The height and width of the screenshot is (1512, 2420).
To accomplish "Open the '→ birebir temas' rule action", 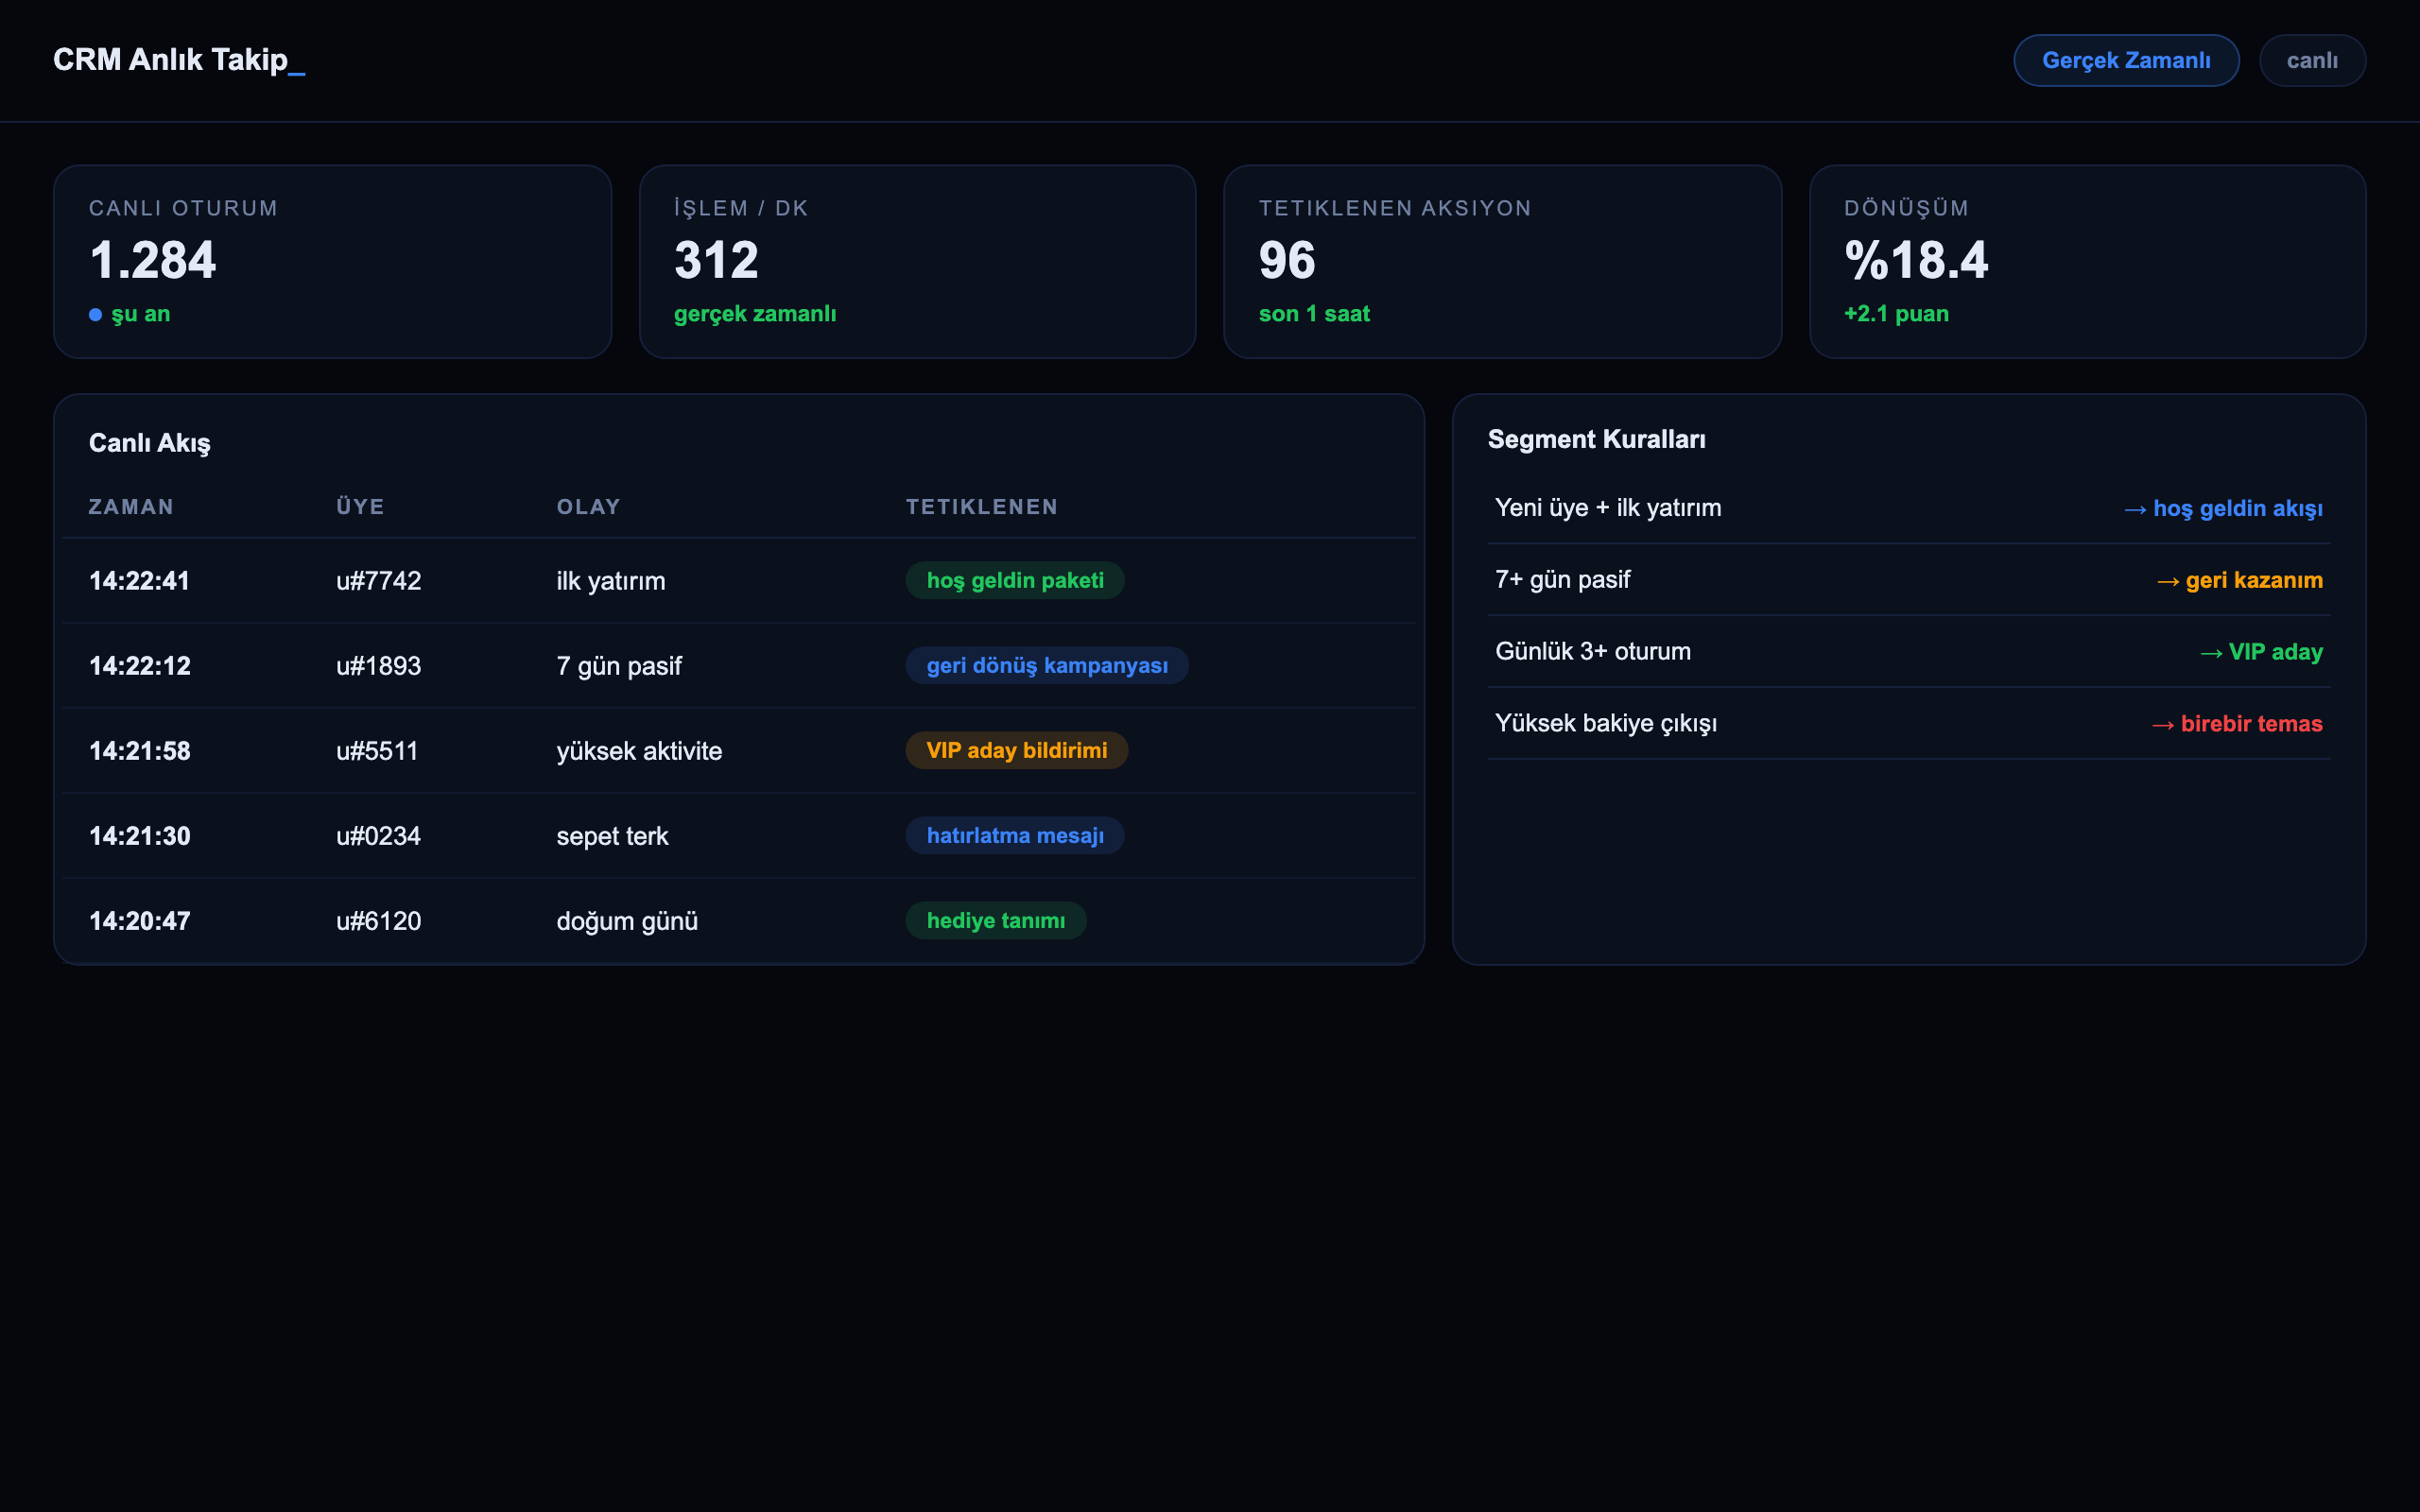I will click(2237, 724).
